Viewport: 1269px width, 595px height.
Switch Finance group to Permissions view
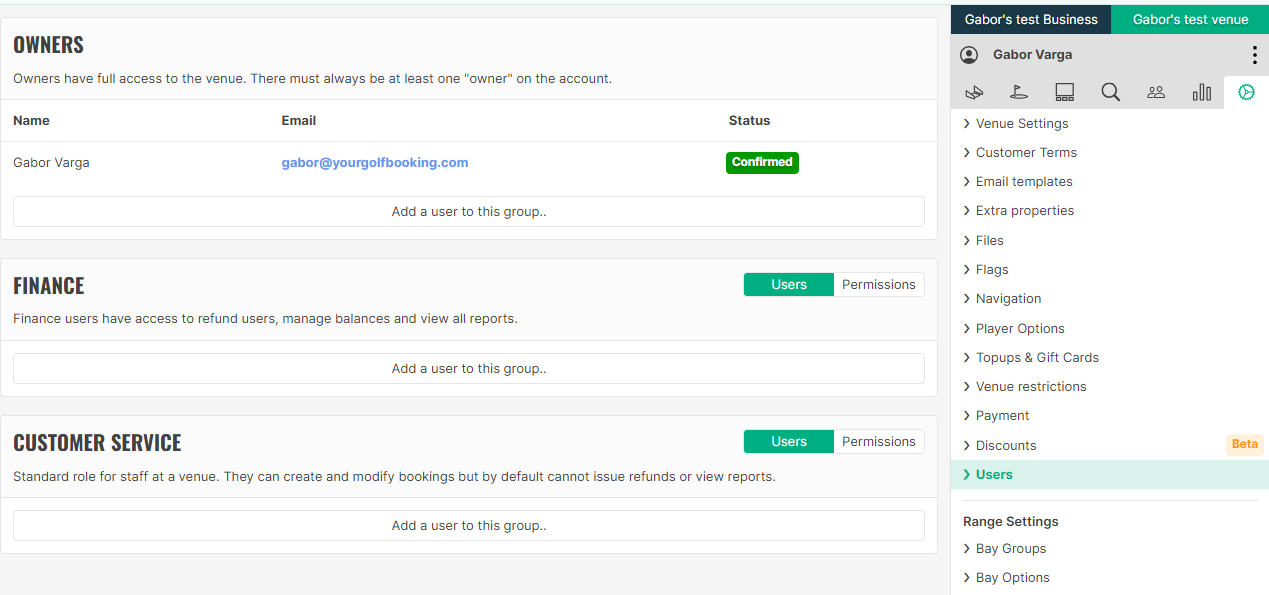pyautogui.click(x=878, y=285)
